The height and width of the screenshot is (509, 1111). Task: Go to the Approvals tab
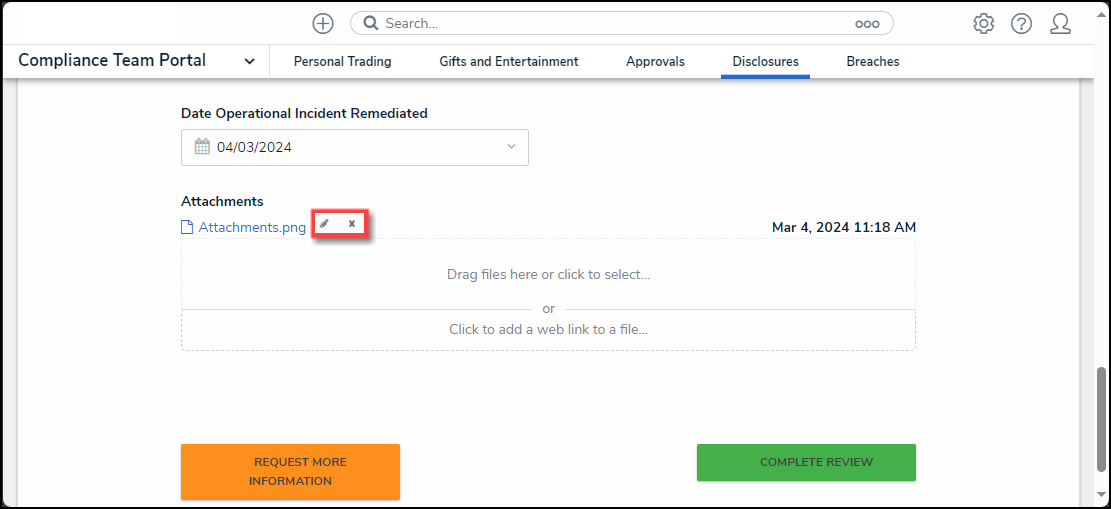[x=655, y=61]
